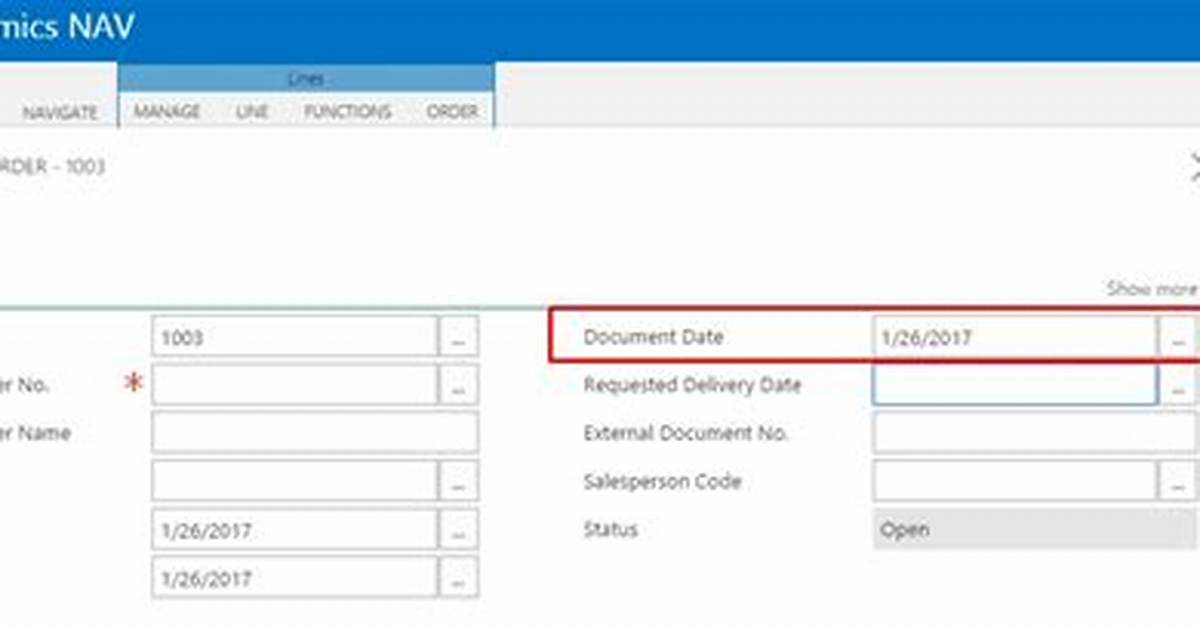The width and height of the screenshot is (1200, 628).
Task: Click the upper 1/26/2017 date field on left
Action: click(295, 530)
